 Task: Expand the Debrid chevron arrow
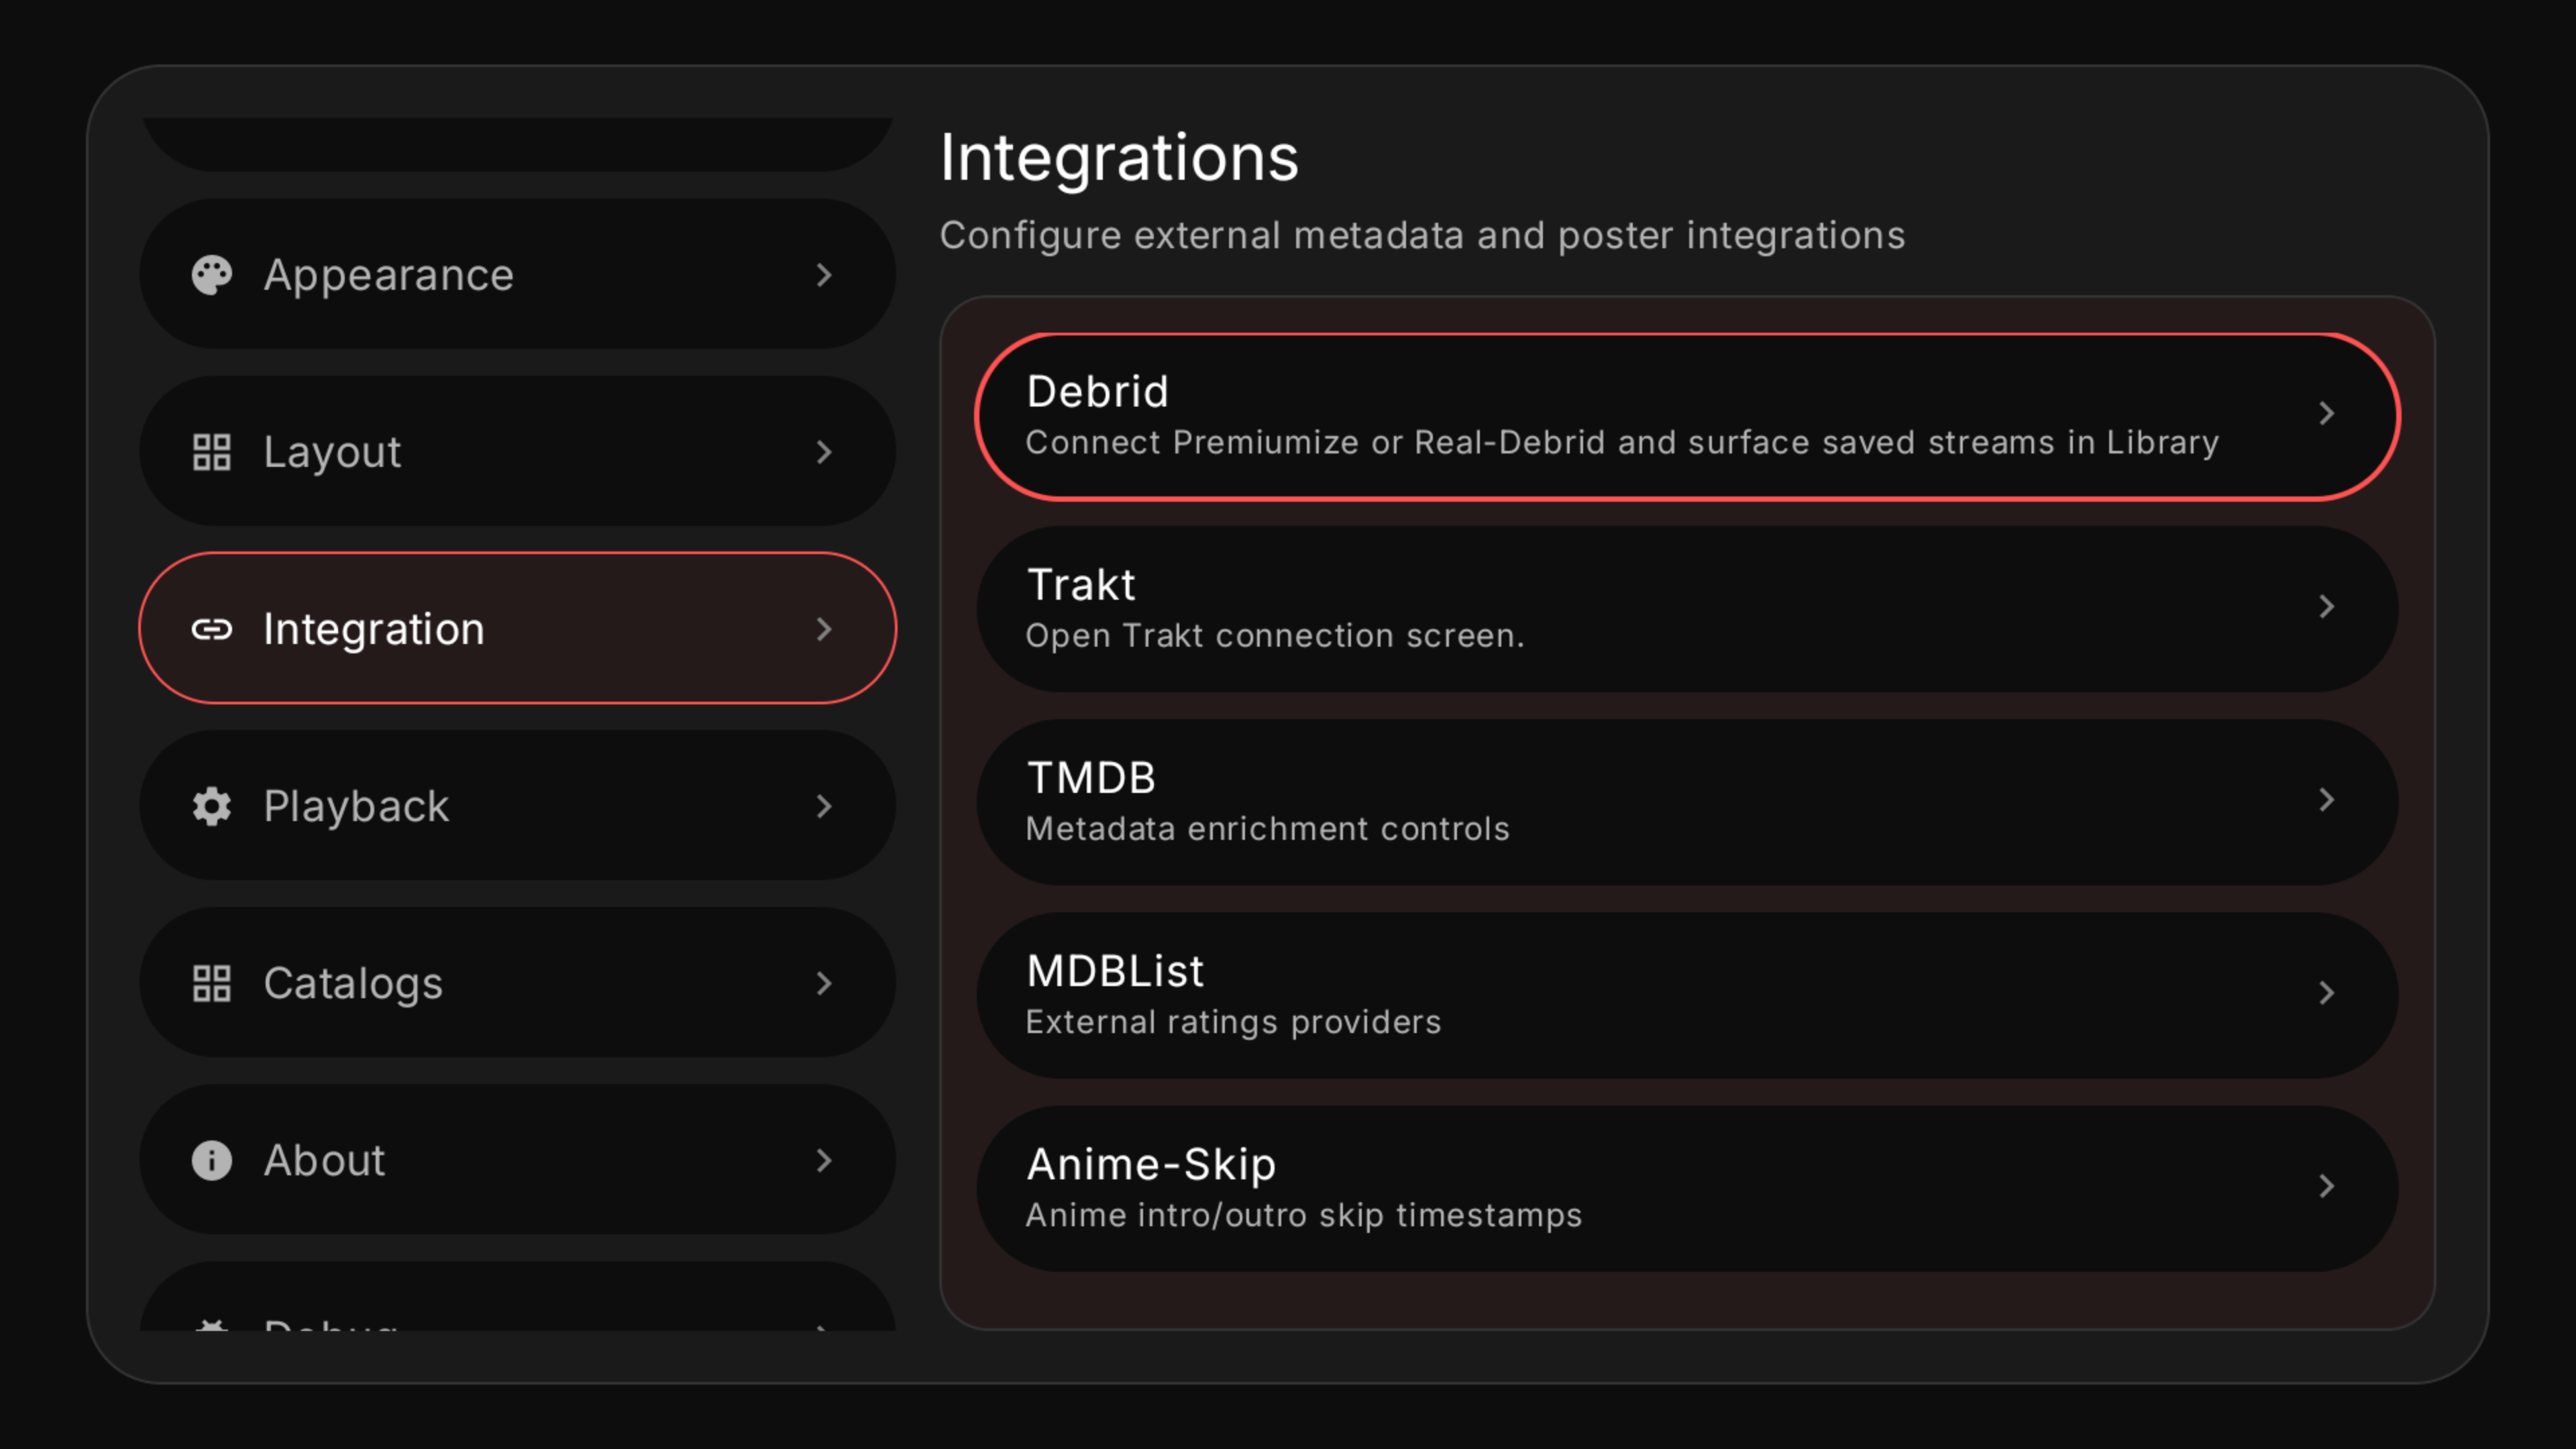tap(2326, 414)
